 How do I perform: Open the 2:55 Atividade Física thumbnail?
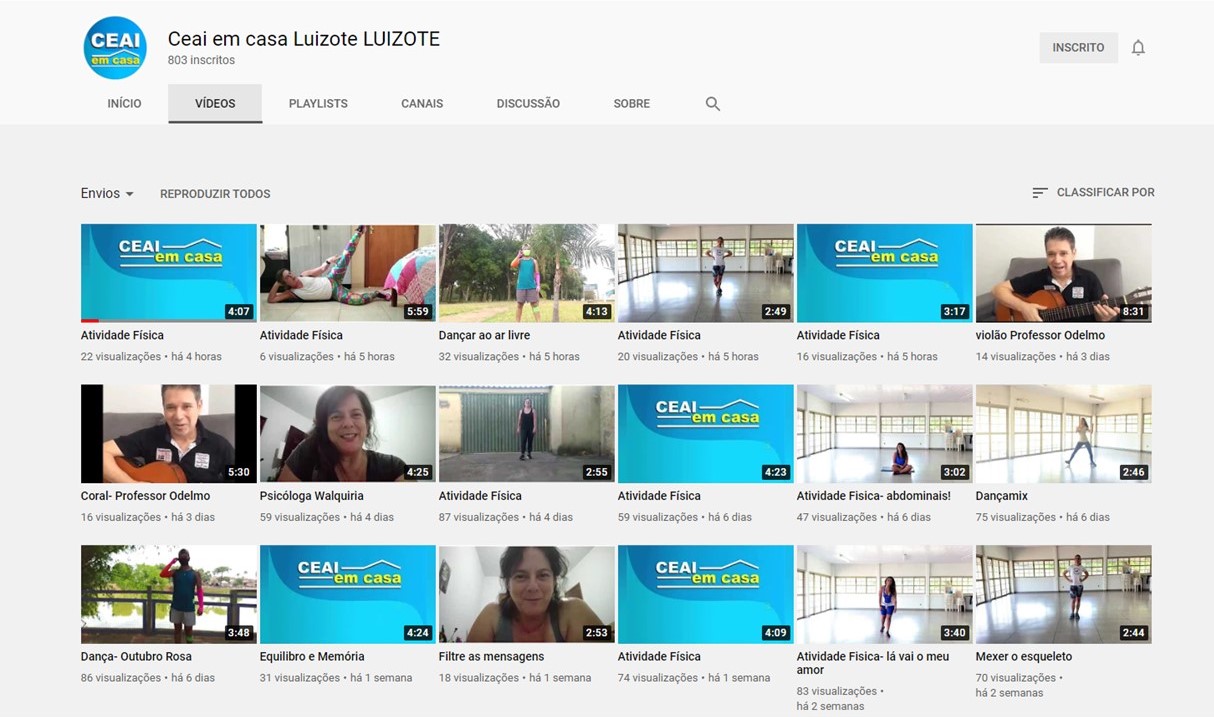coord(527,434)
